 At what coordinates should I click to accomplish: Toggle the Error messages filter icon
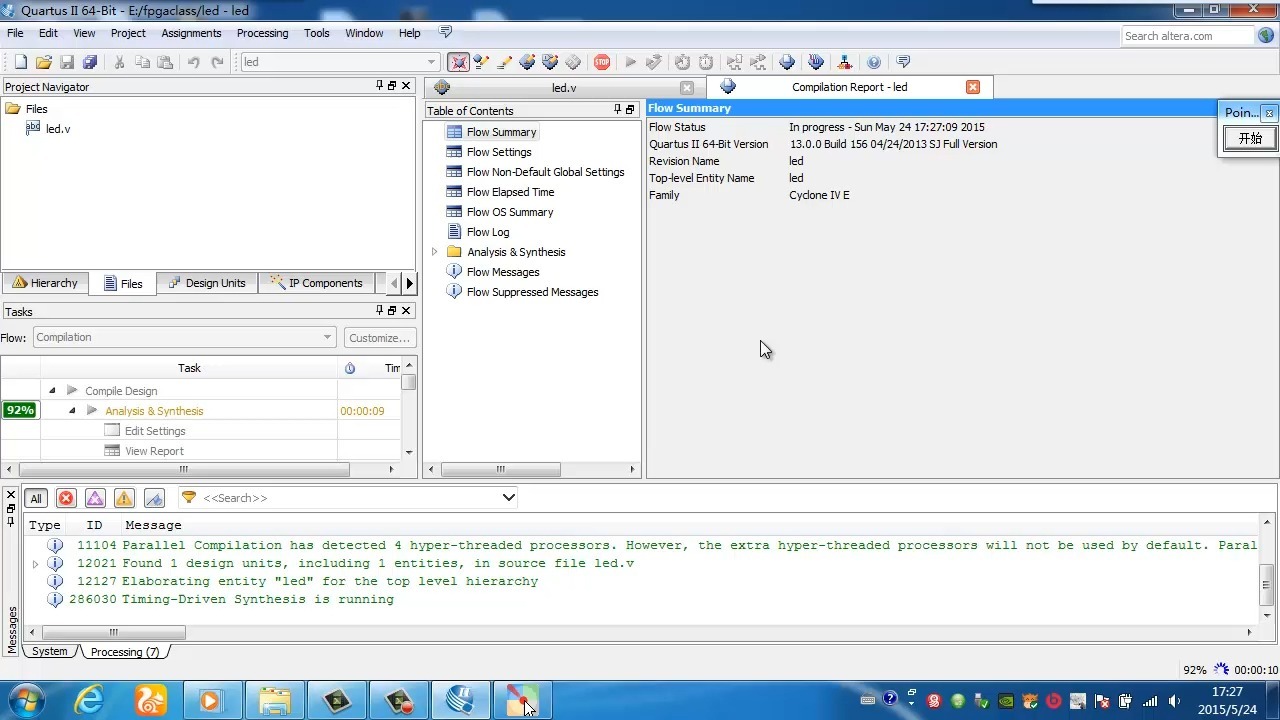(66, 498)
